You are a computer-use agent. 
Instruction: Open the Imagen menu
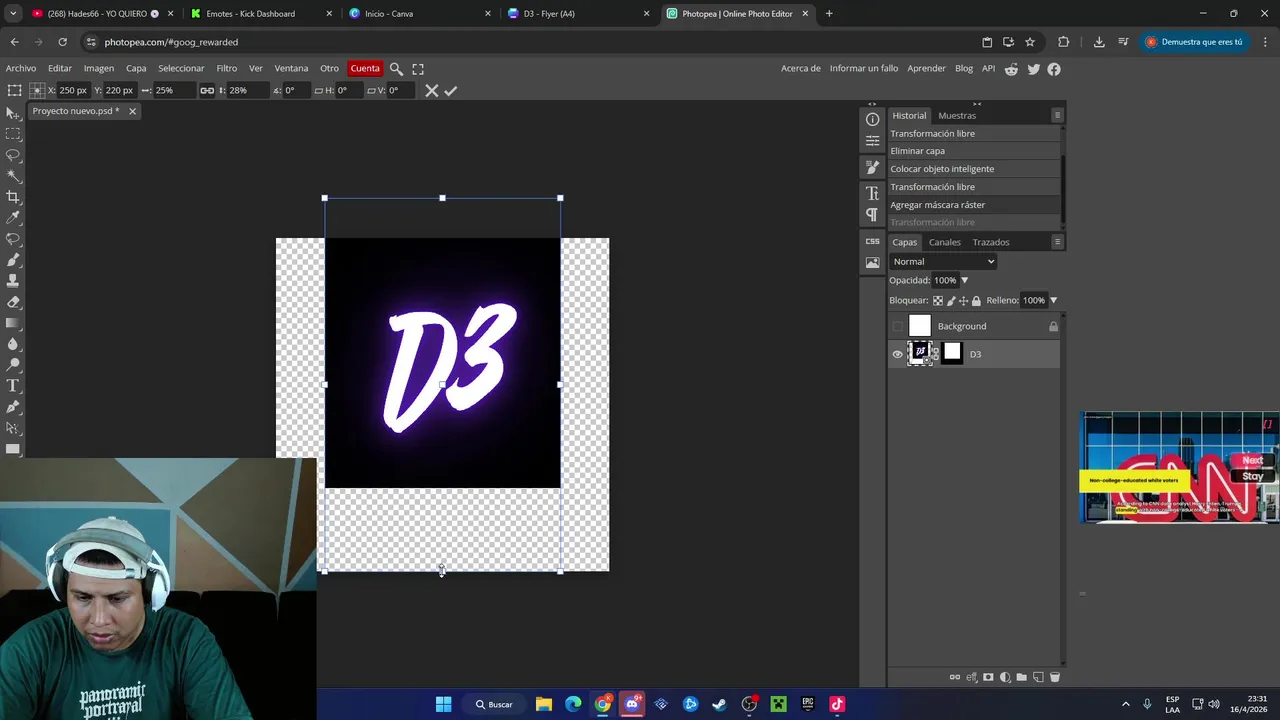coord(98,69)
